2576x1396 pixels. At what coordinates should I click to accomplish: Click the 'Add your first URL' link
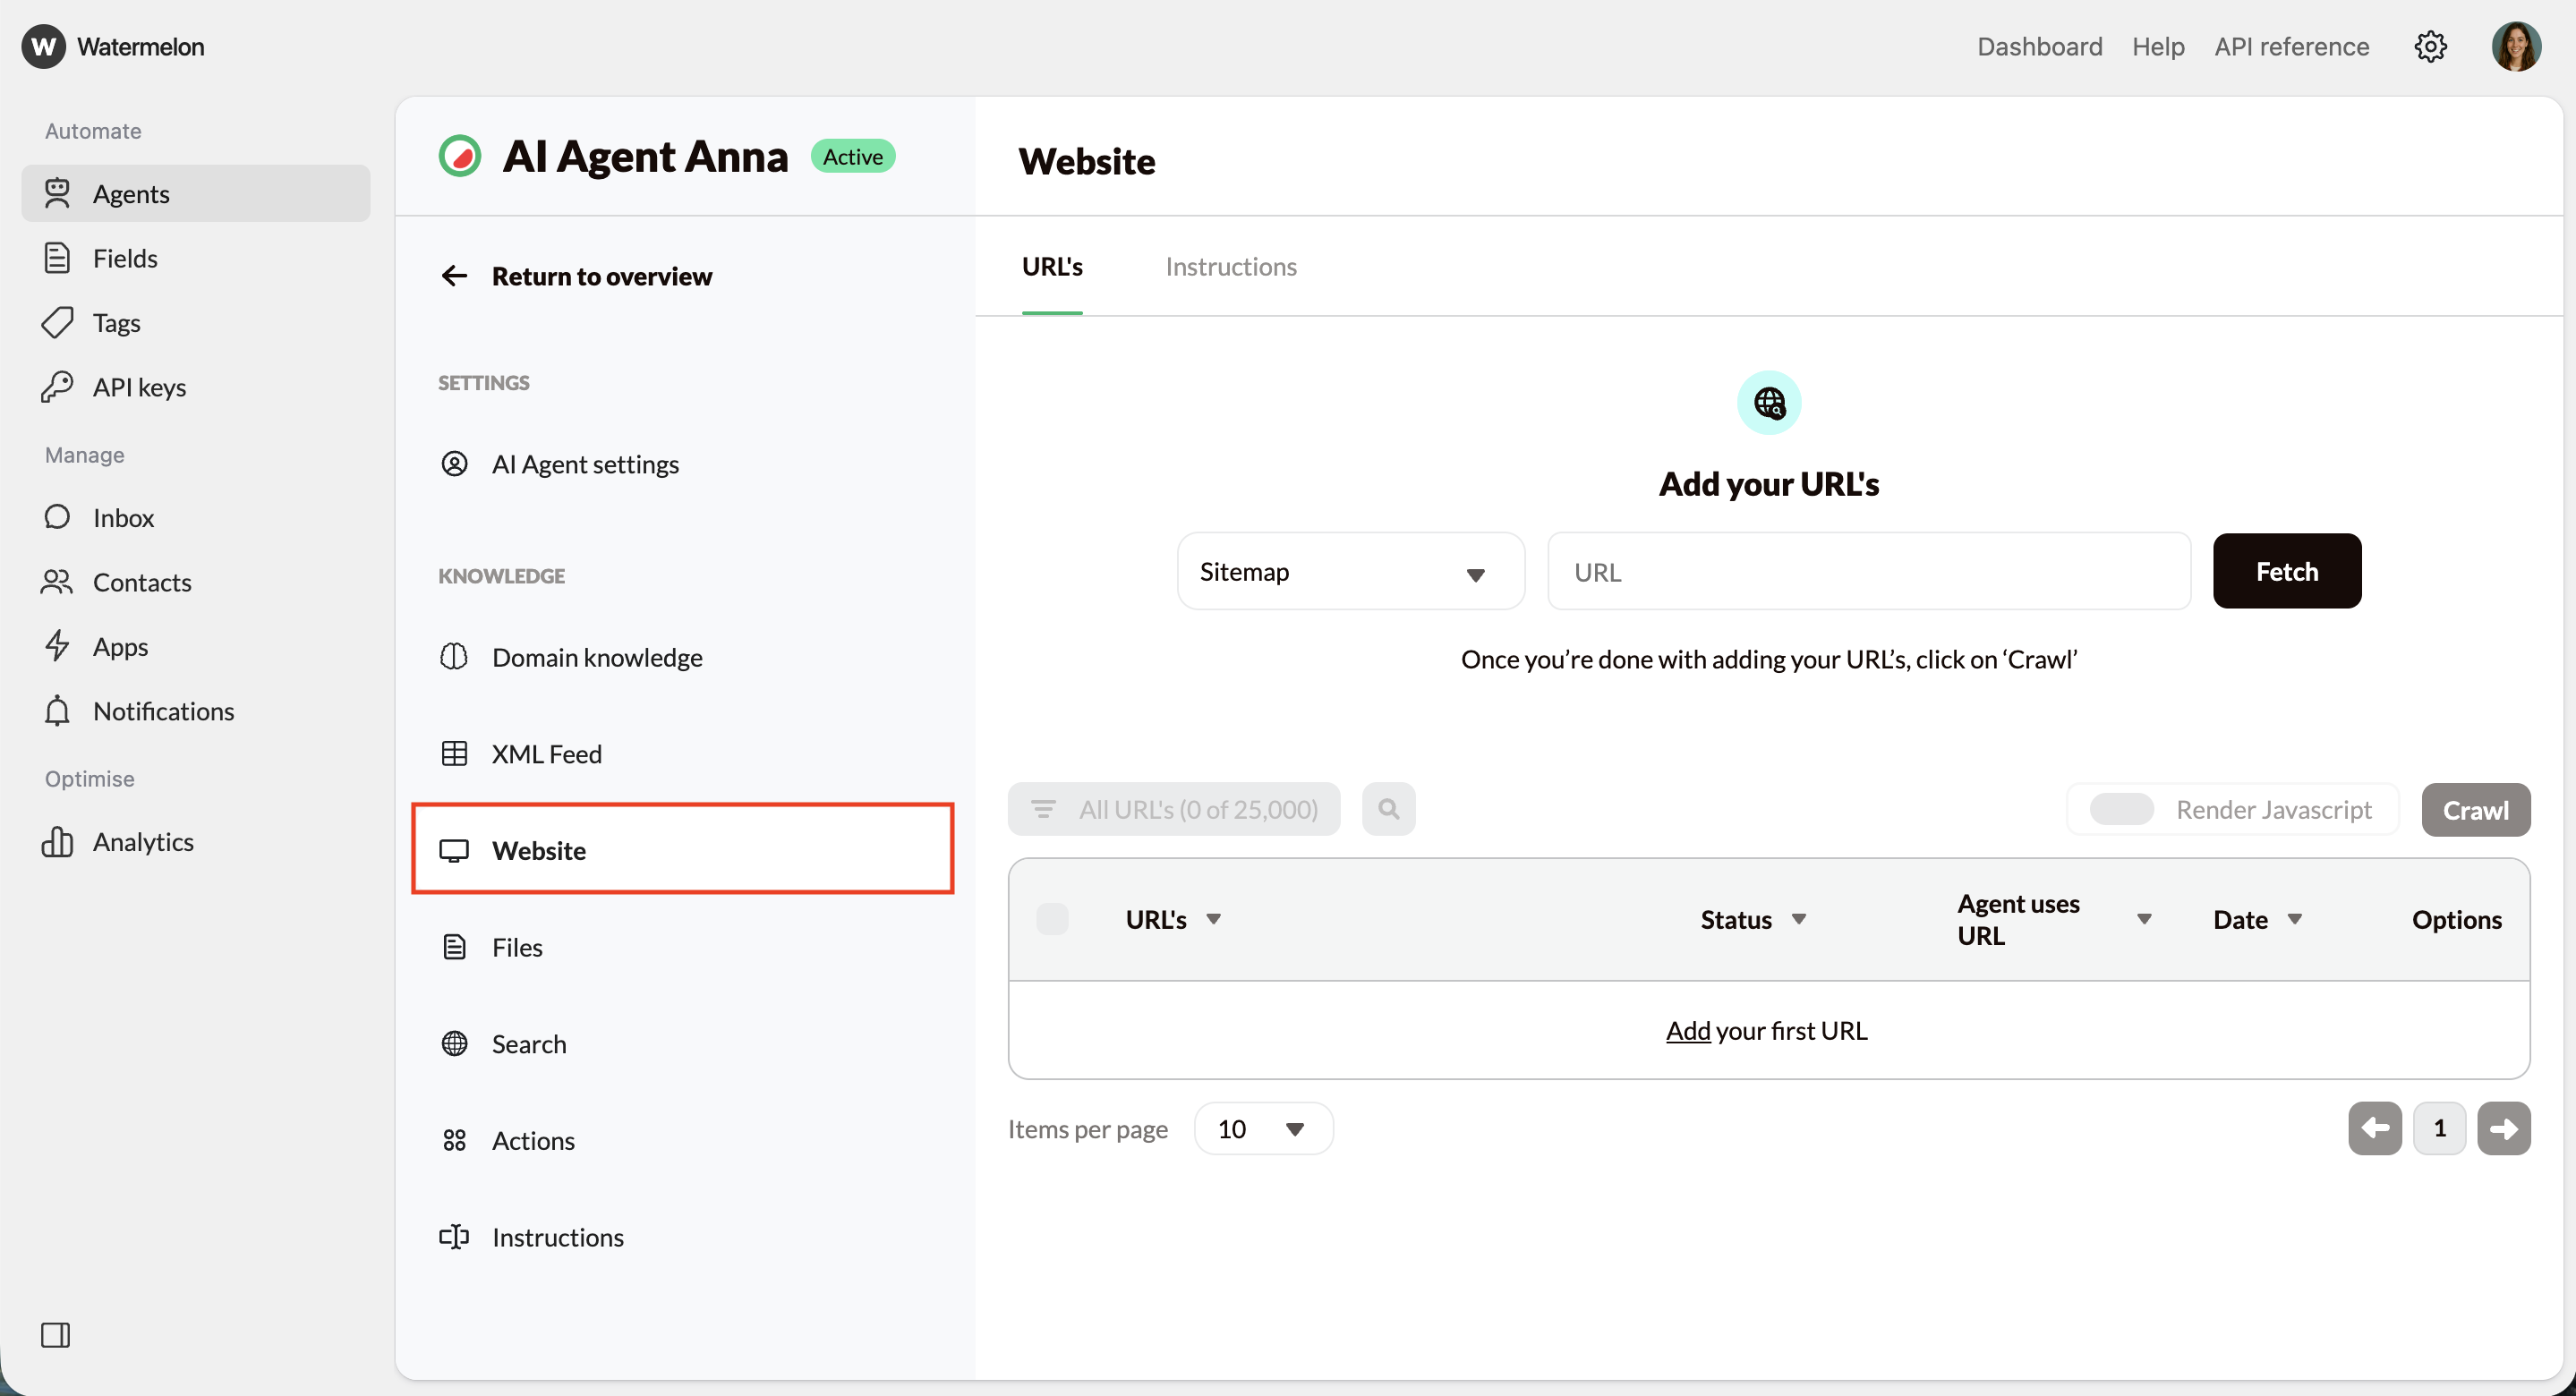tap(1688, 1030)
